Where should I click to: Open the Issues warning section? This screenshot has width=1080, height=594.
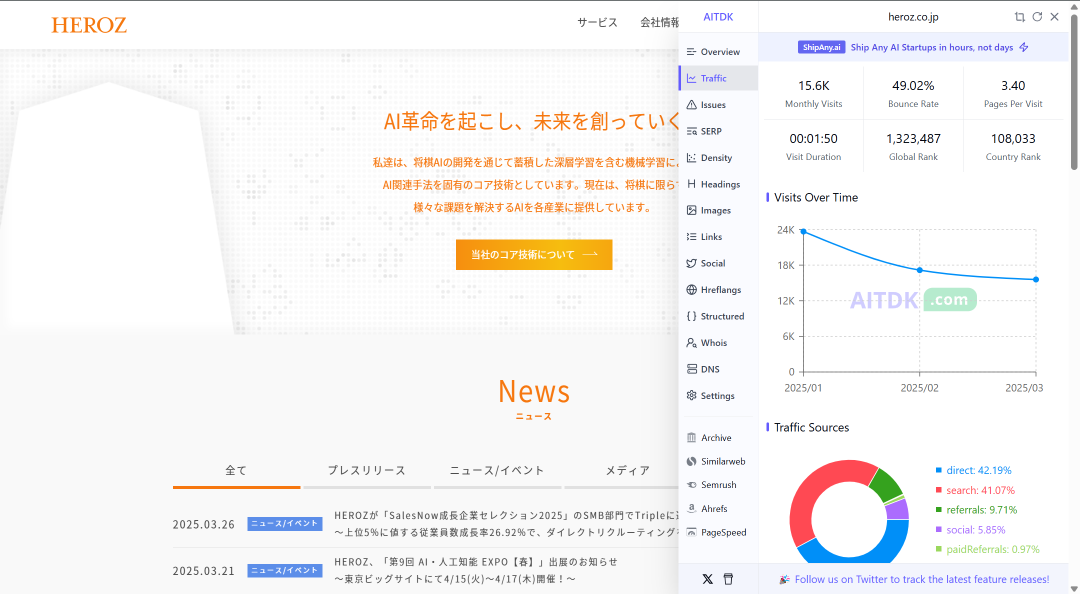click(718, 105)
